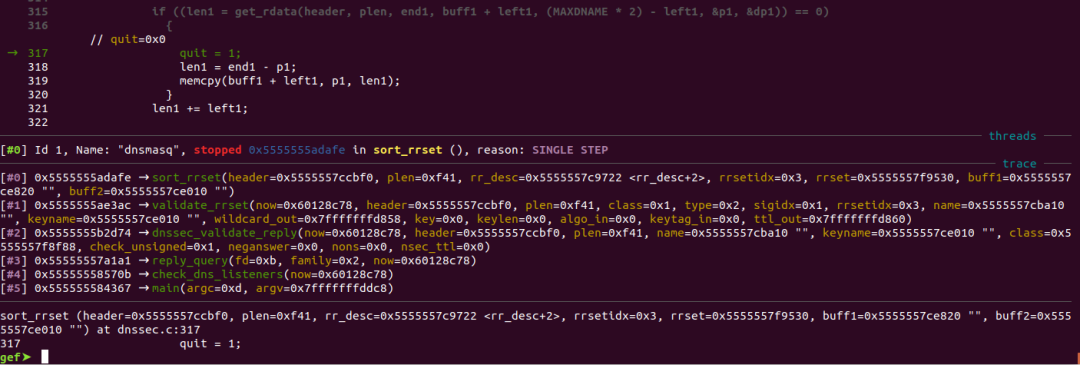Click frame [#0] marker in trace

12,177
